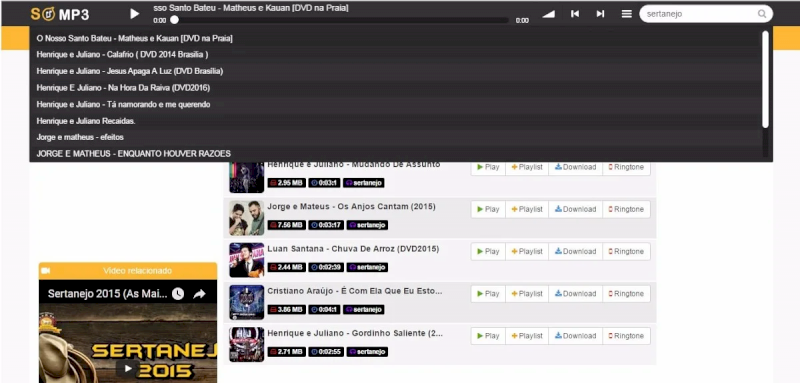800x383 pixels.
Task: Play Os Anjos Cantam song
Action: pyautogui.click(x=488, y=209)
